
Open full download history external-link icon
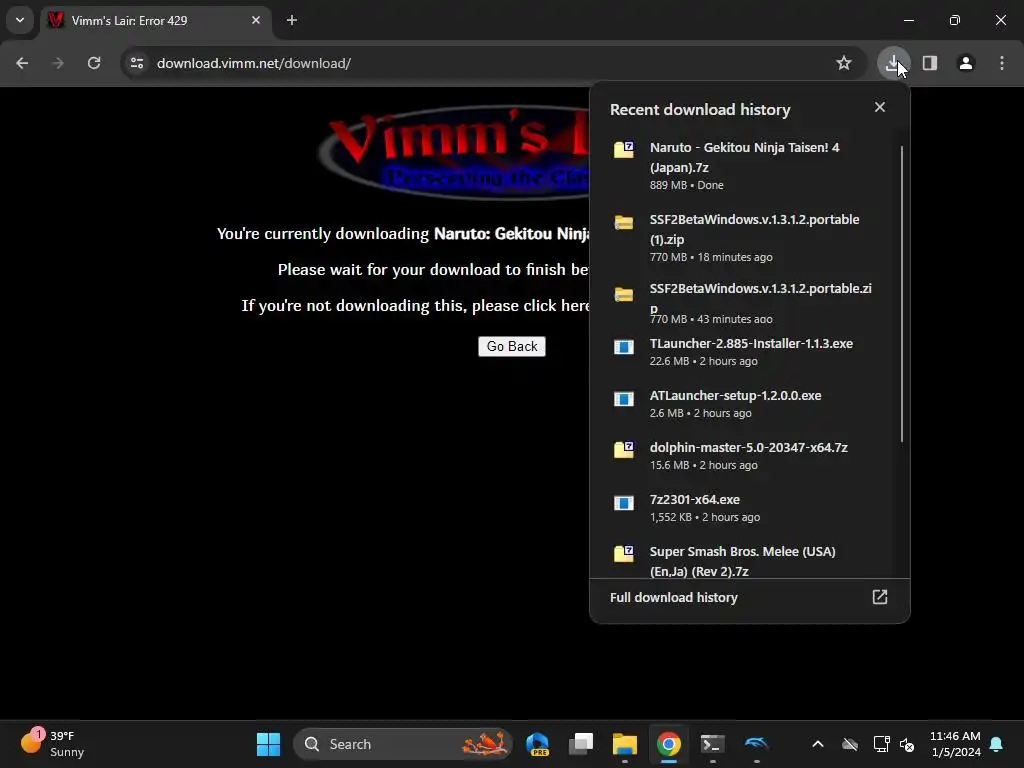point(880,597)
